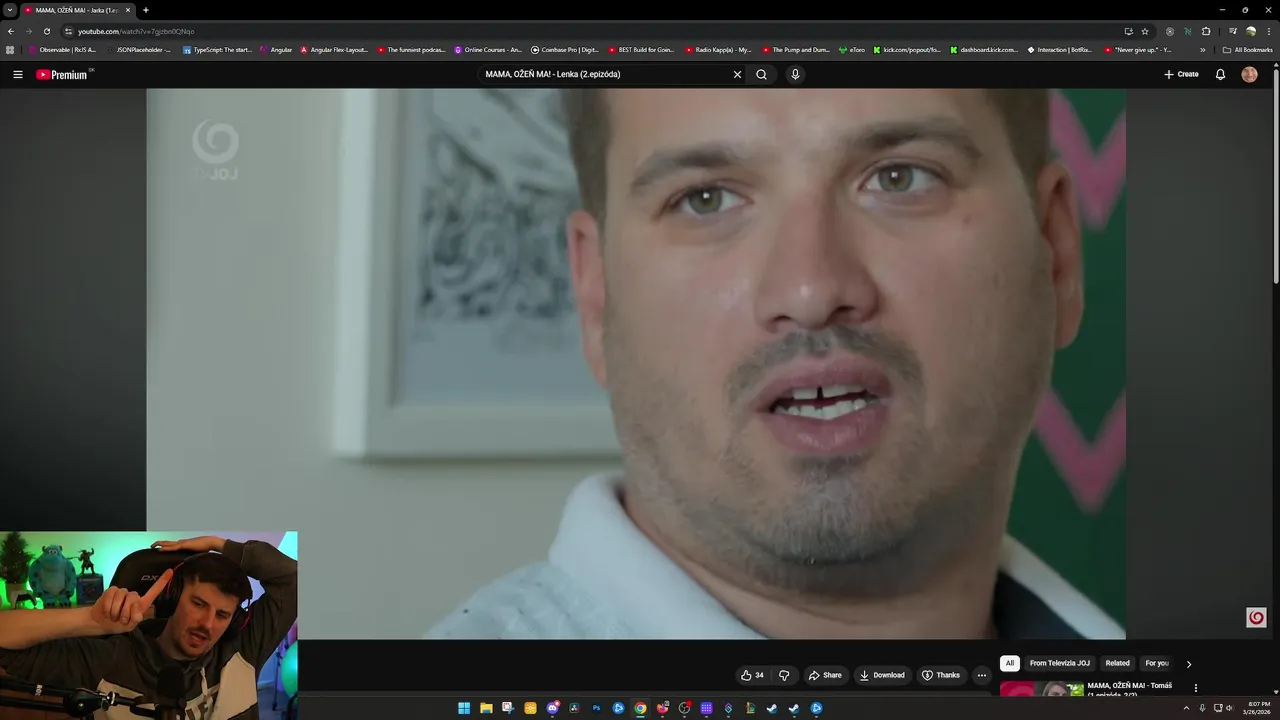Show hidden system tray icons

coord(1186,708)
